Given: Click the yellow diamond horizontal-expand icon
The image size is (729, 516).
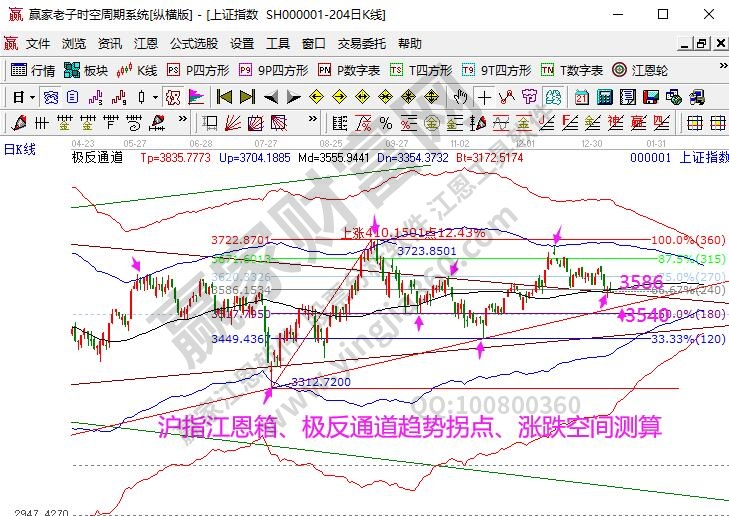Looking at the screenshot, I should point(362,98).
